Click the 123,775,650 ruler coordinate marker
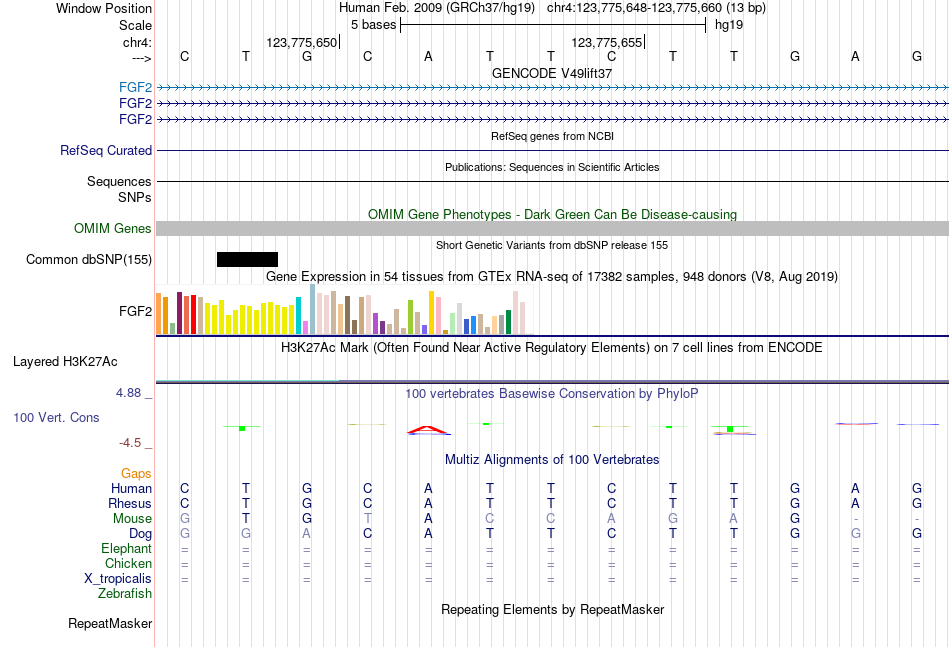The height and width of the screenshot is (647, 950). pyautogui.click(x=302, y=42)
